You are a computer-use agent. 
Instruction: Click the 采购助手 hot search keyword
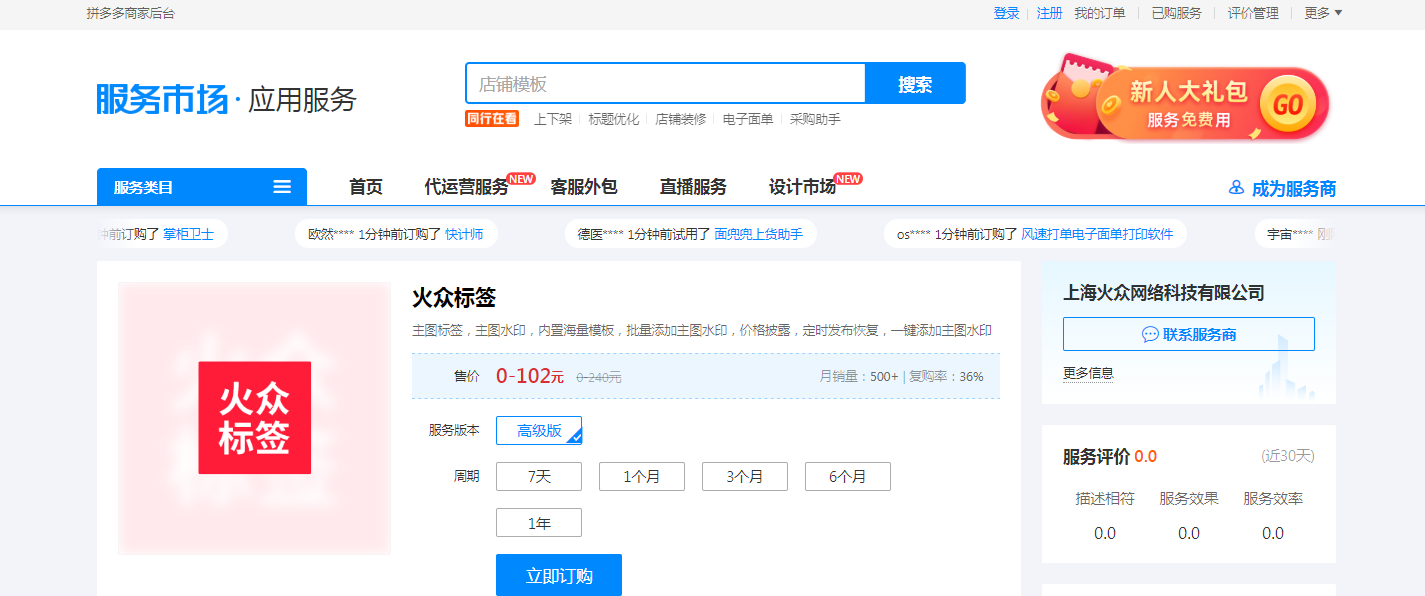(815, 119)
